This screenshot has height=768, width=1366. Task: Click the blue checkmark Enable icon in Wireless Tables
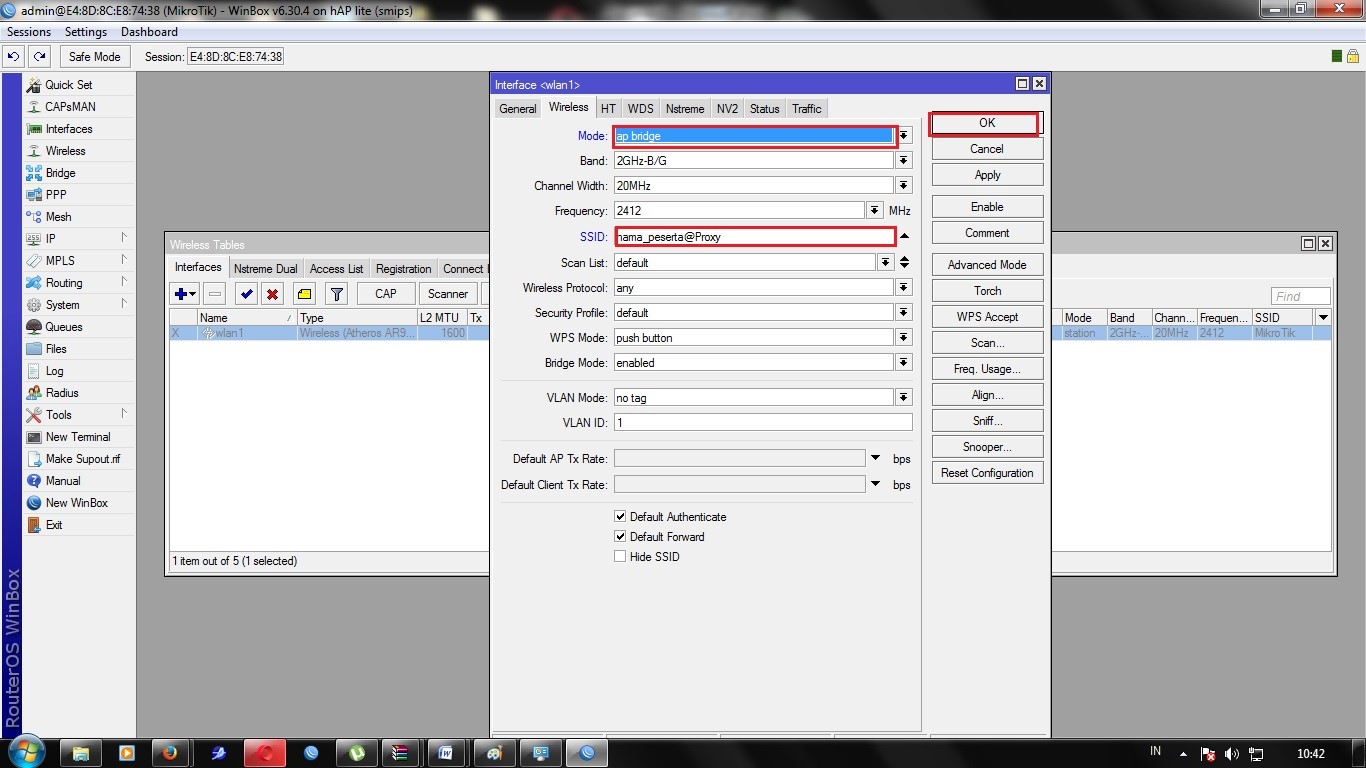(x=247, y=294)
